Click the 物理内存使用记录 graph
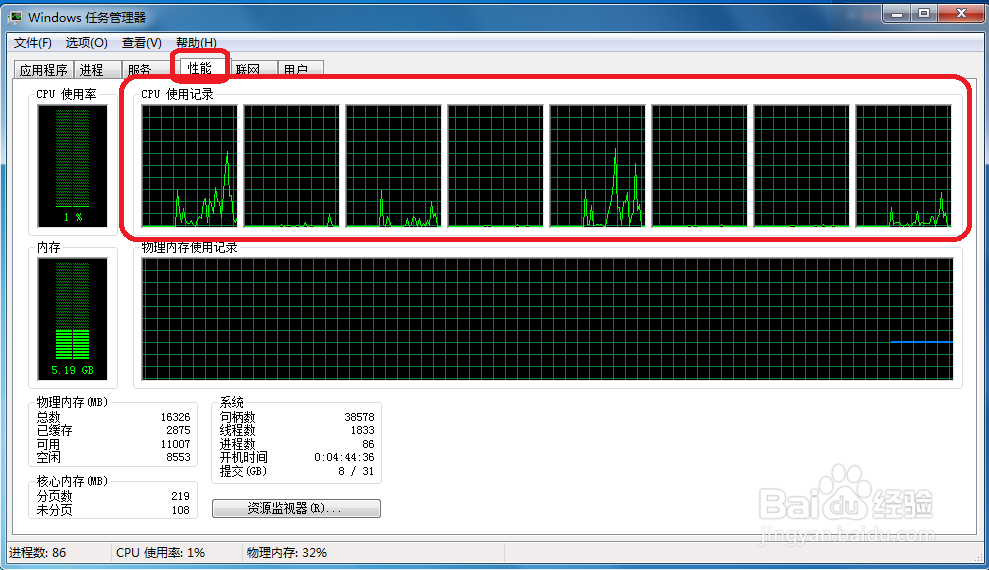 (x=547, y=318)
